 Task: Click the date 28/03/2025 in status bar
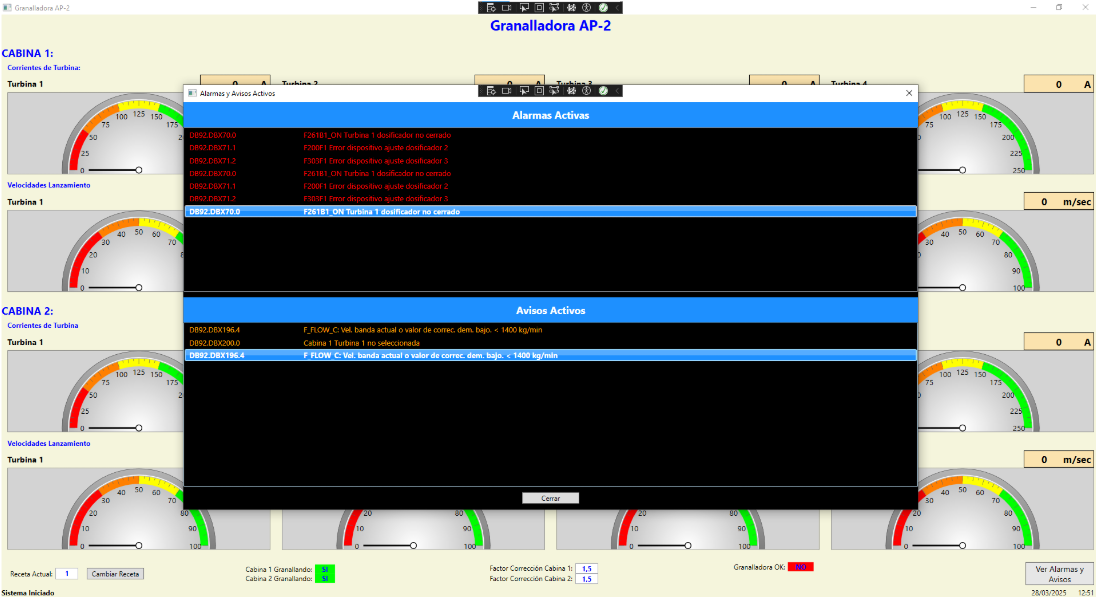click(1049, 593)
